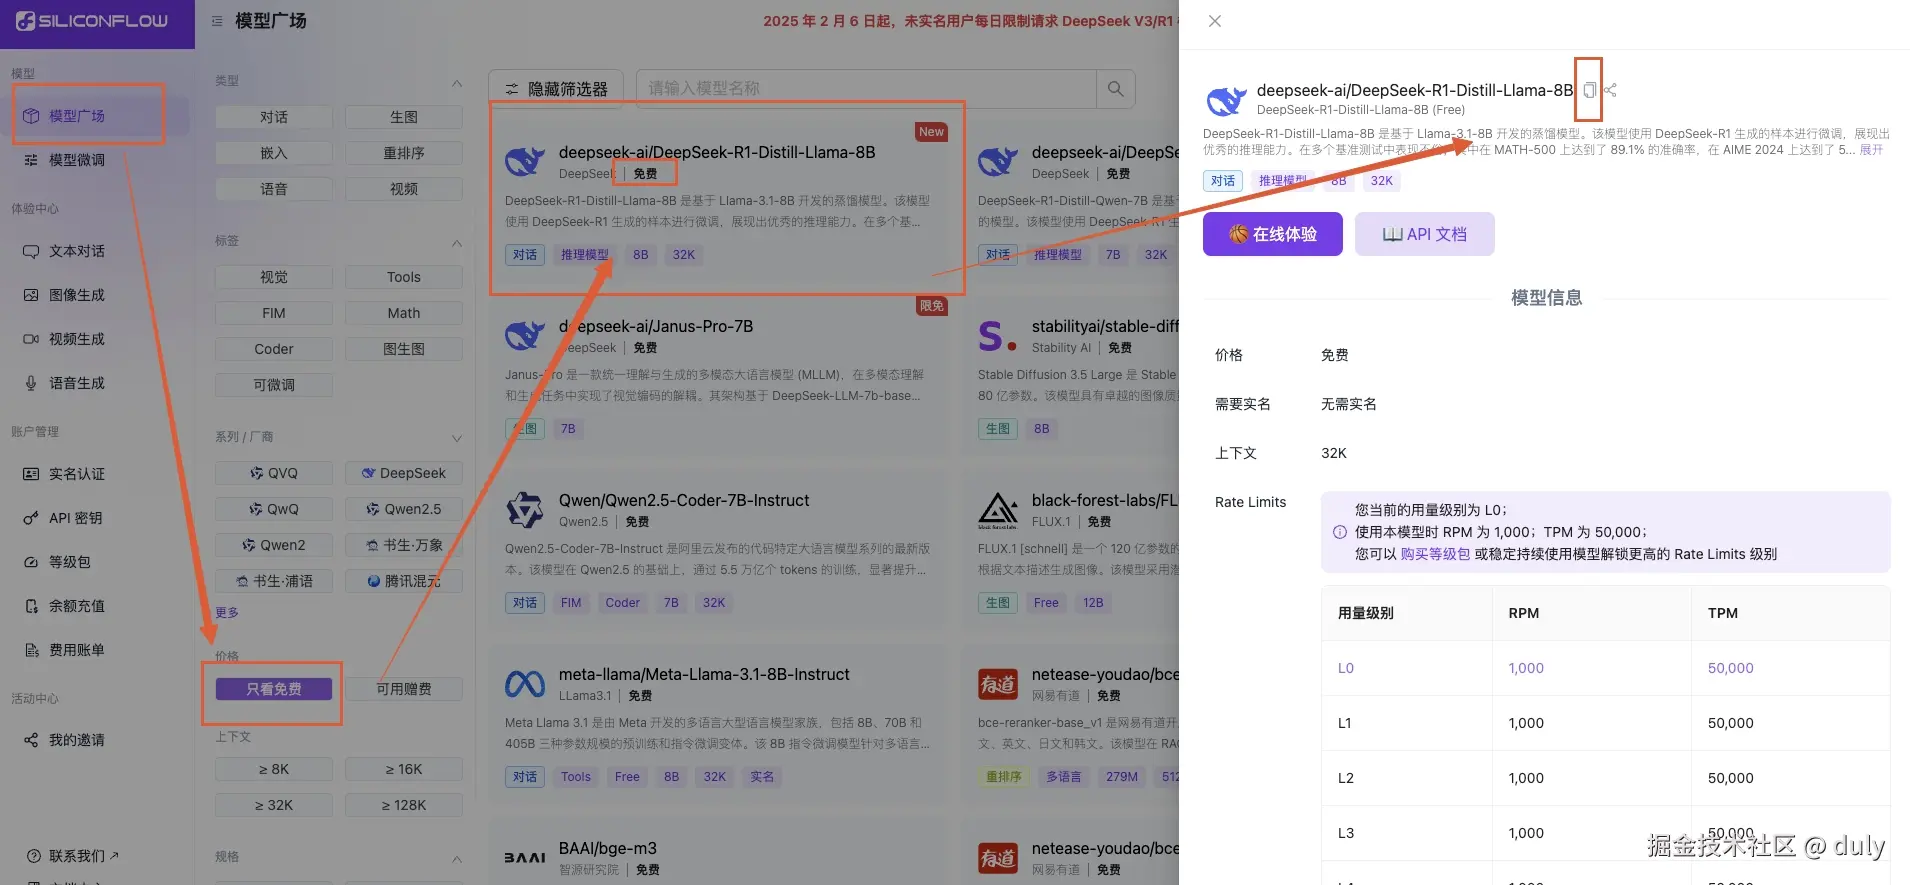Click the netease-youdao bce-reranker logo
The width and height of the screenshot is (1910, 885).
tap(998, 684)
